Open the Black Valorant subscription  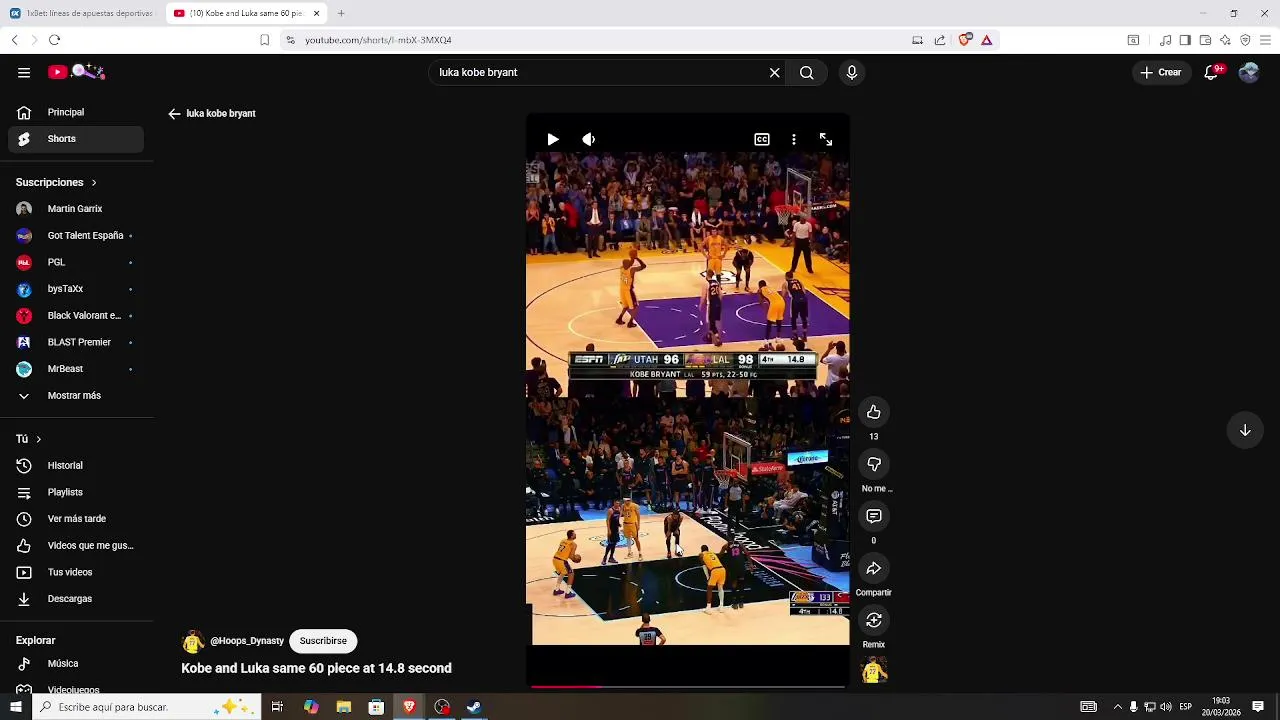(76, 316)
